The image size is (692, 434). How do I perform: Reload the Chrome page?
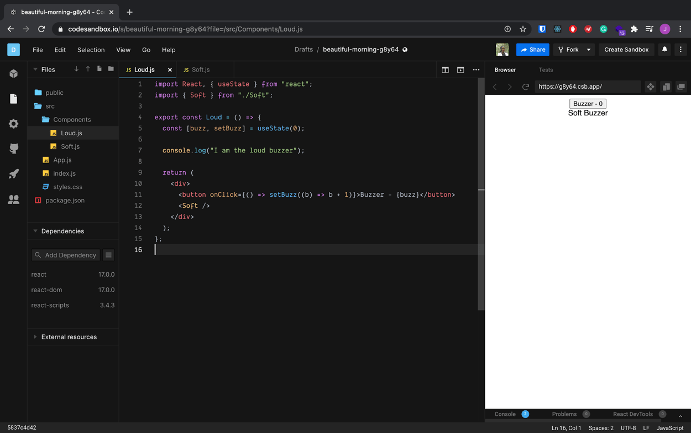tap(41, 29)
